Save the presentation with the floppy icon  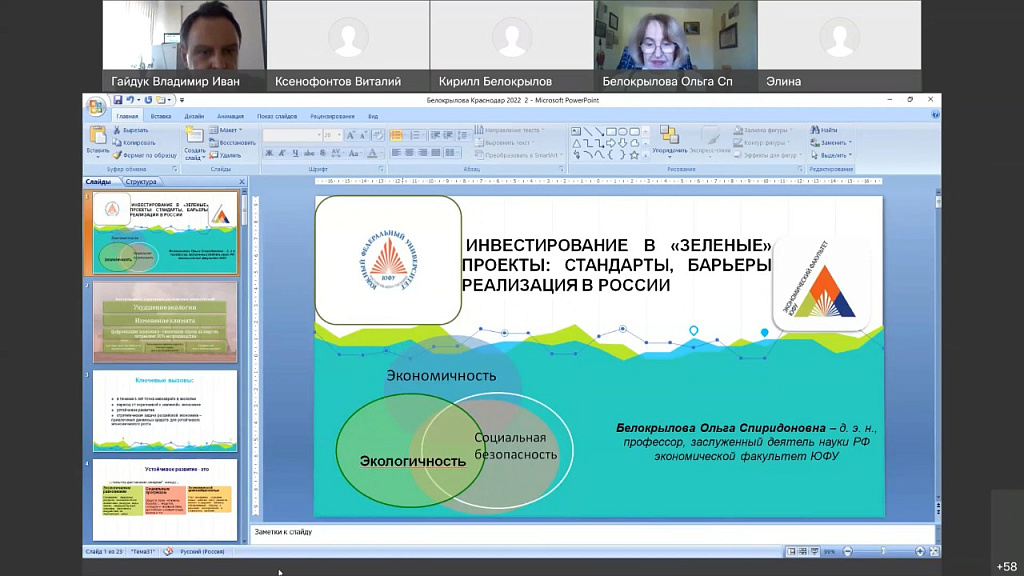pos(118,100)
